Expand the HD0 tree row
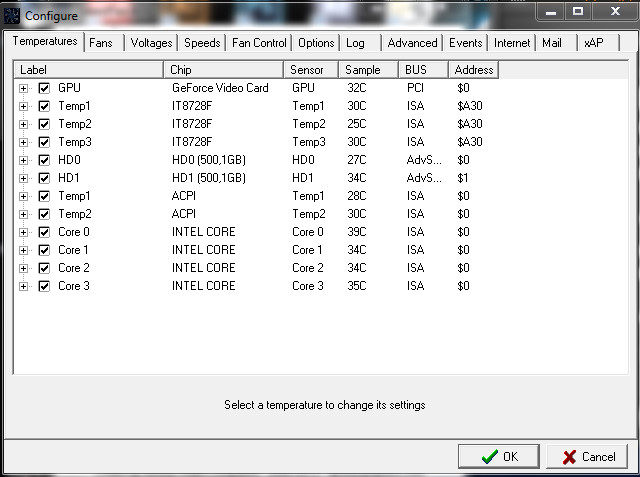The width and height of the screenshot is (640, 477). click(x=23, y=160)
